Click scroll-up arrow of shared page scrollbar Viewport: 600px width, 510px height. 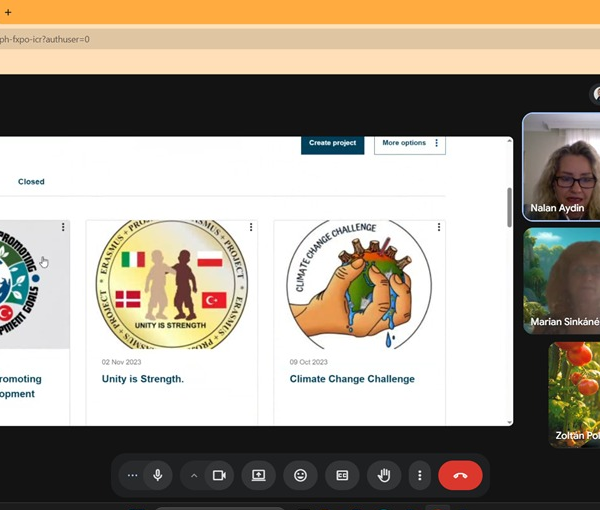(x=509, y=141)
